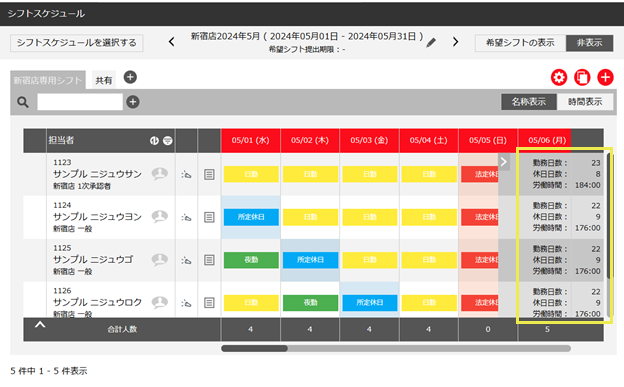The width and height of the screenshot is (624, 387).
Task: Select the 05/03 (金) column header
Action: 369,141
